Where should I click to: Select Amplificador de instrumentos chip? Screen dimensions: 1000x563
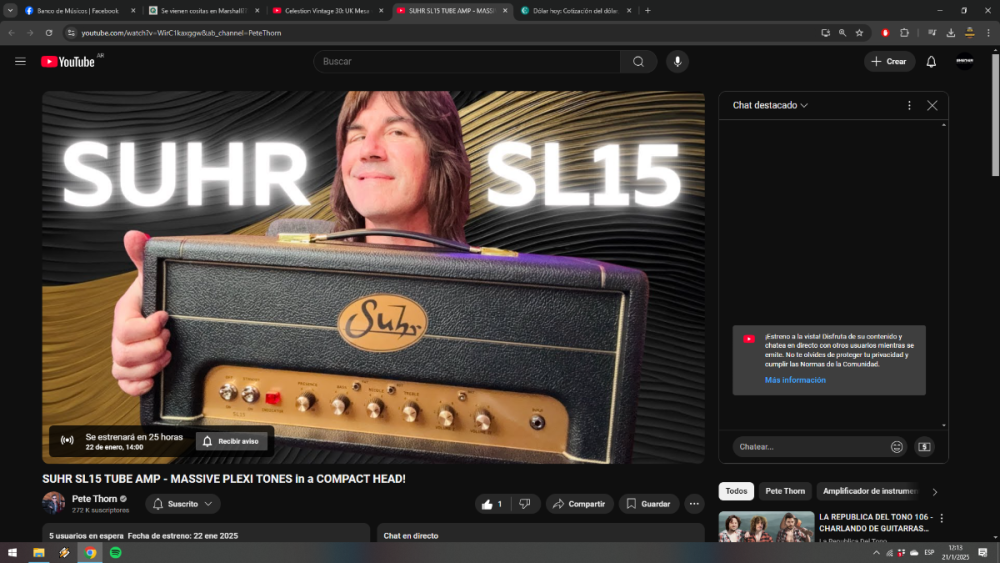pyautogui.click(x=869, y=491)
